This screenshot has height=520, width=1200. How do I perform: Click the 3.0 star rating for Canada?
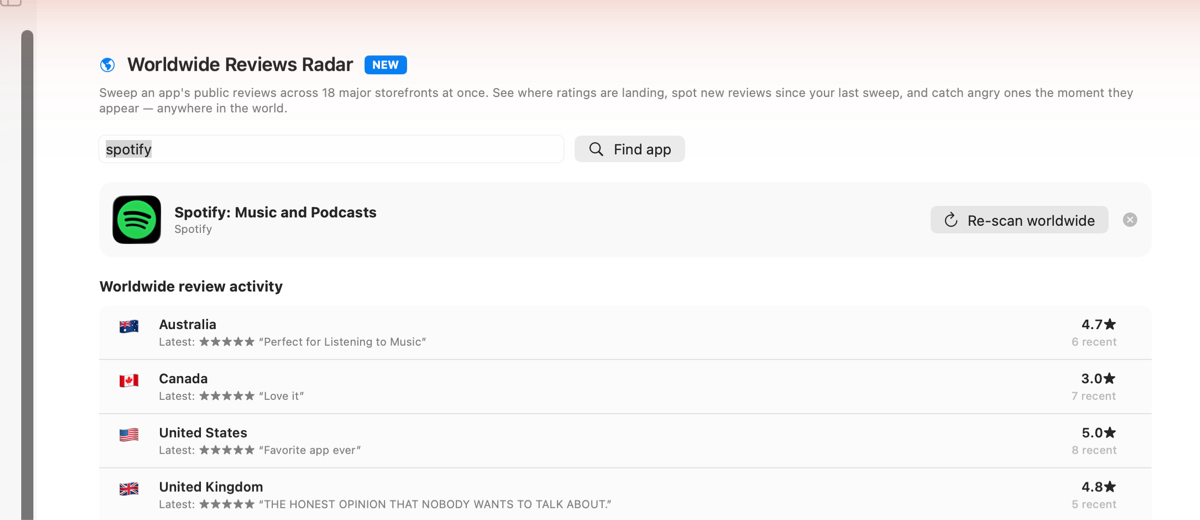[1099, 378]
